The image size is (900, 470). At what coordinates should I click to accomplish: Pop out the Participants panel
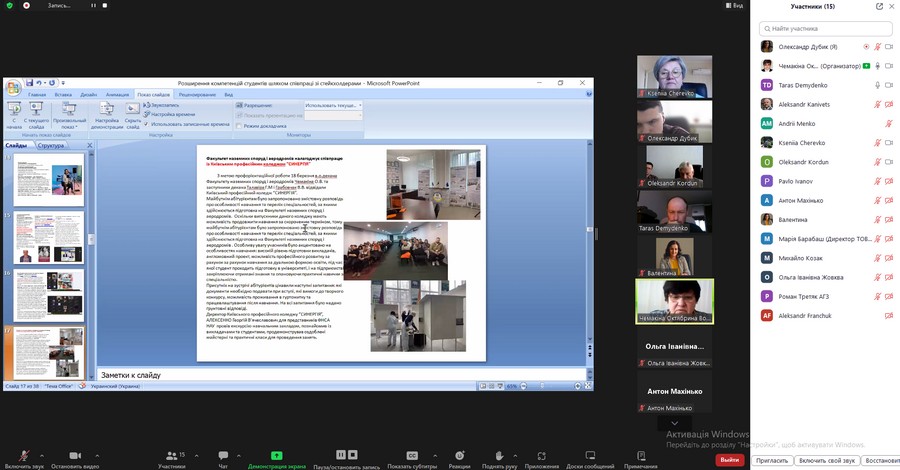coord(878,6)
